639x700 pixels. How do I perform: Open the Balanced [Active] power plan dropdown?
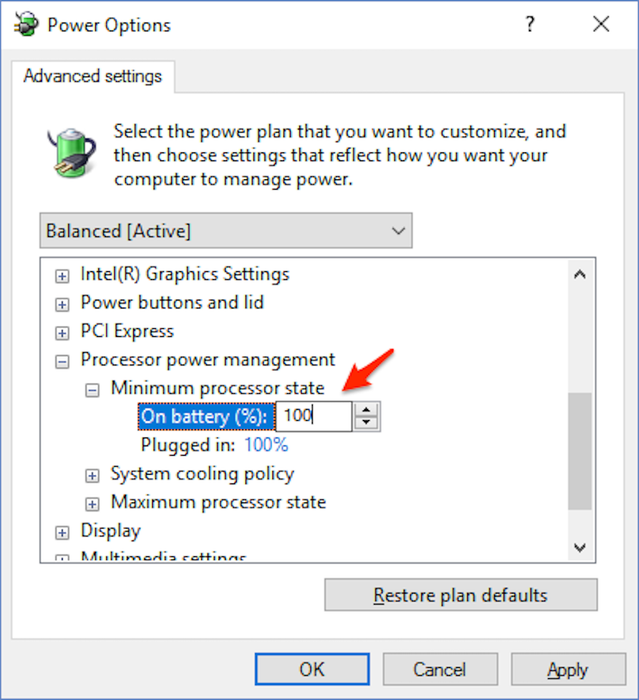pyautogui.click(x=226, y=231)
